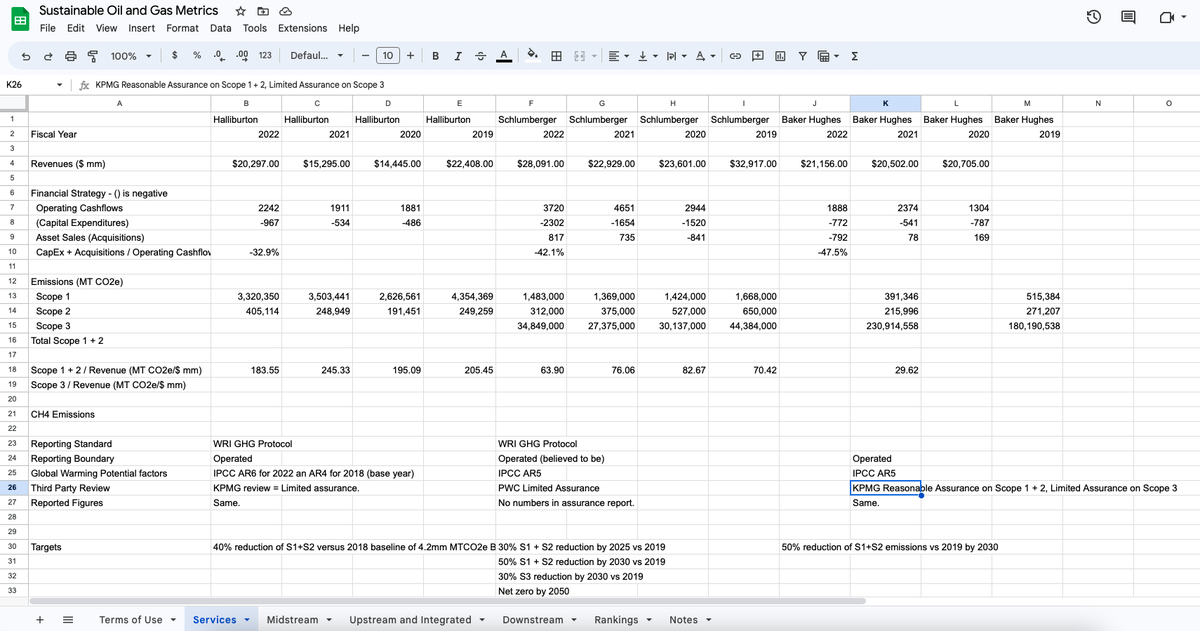Toggle Italic formatting
Image resolution: width=1200 pixels, height=631 pixels.
[x=457, y=57]
